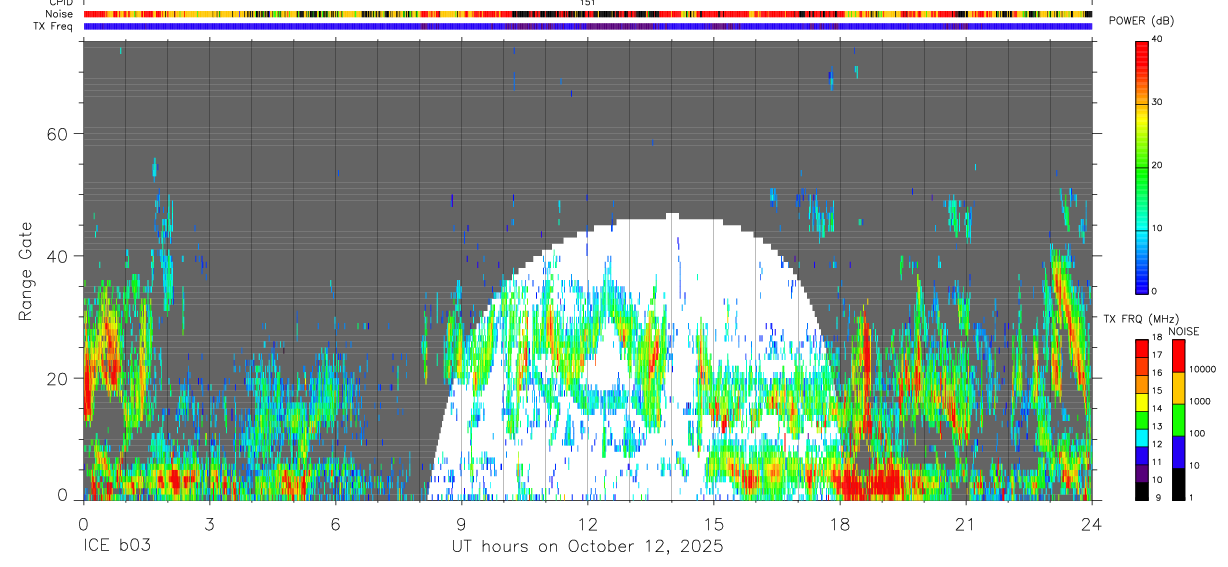Click the 24 hour tick label
This screenshot has height=567, width=1228.
(1091, 523)
